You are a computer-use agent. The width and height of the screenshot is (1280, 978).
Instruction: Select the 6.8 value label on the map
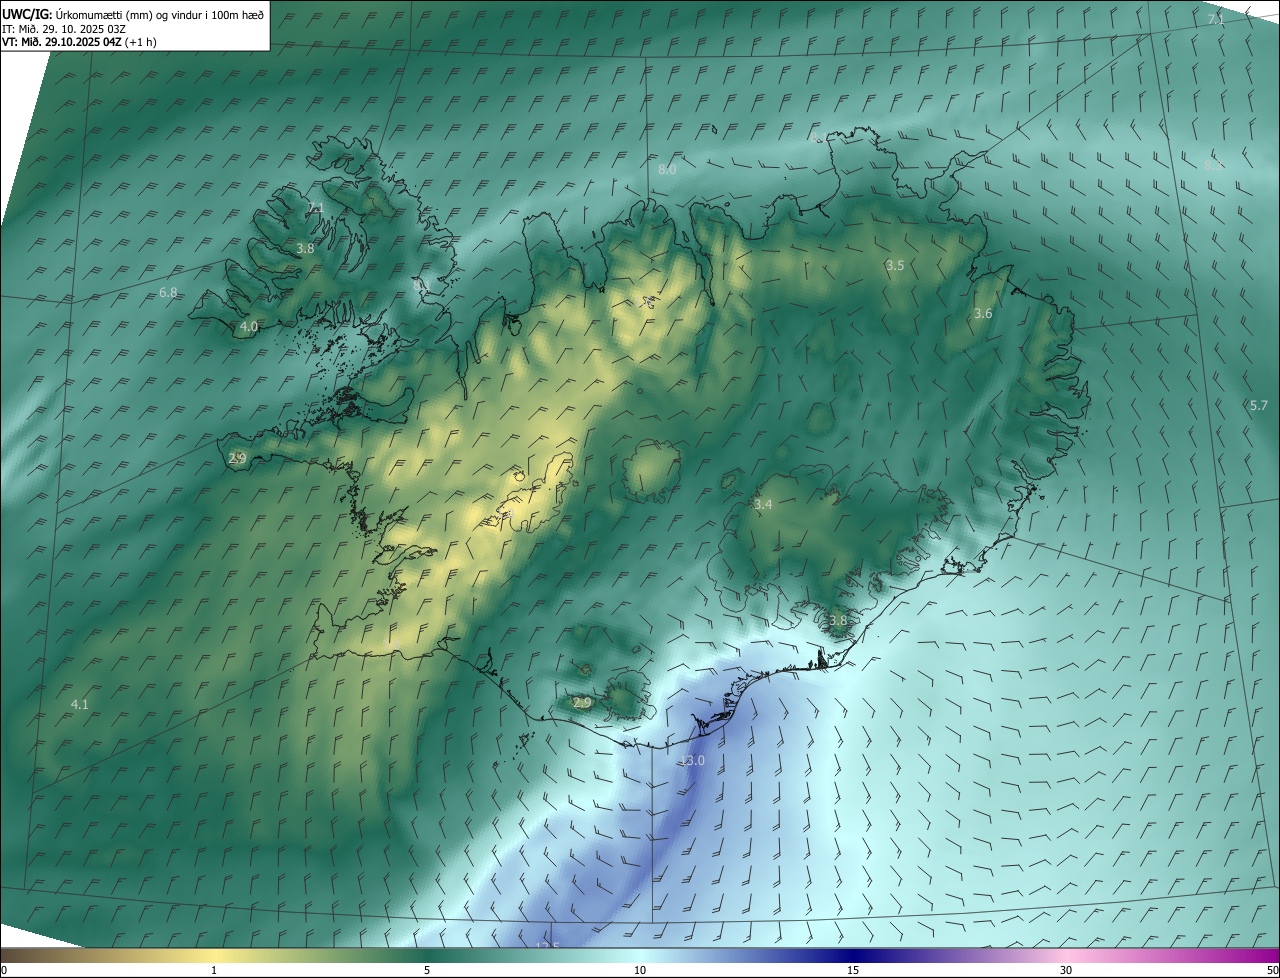pos(168,293)
